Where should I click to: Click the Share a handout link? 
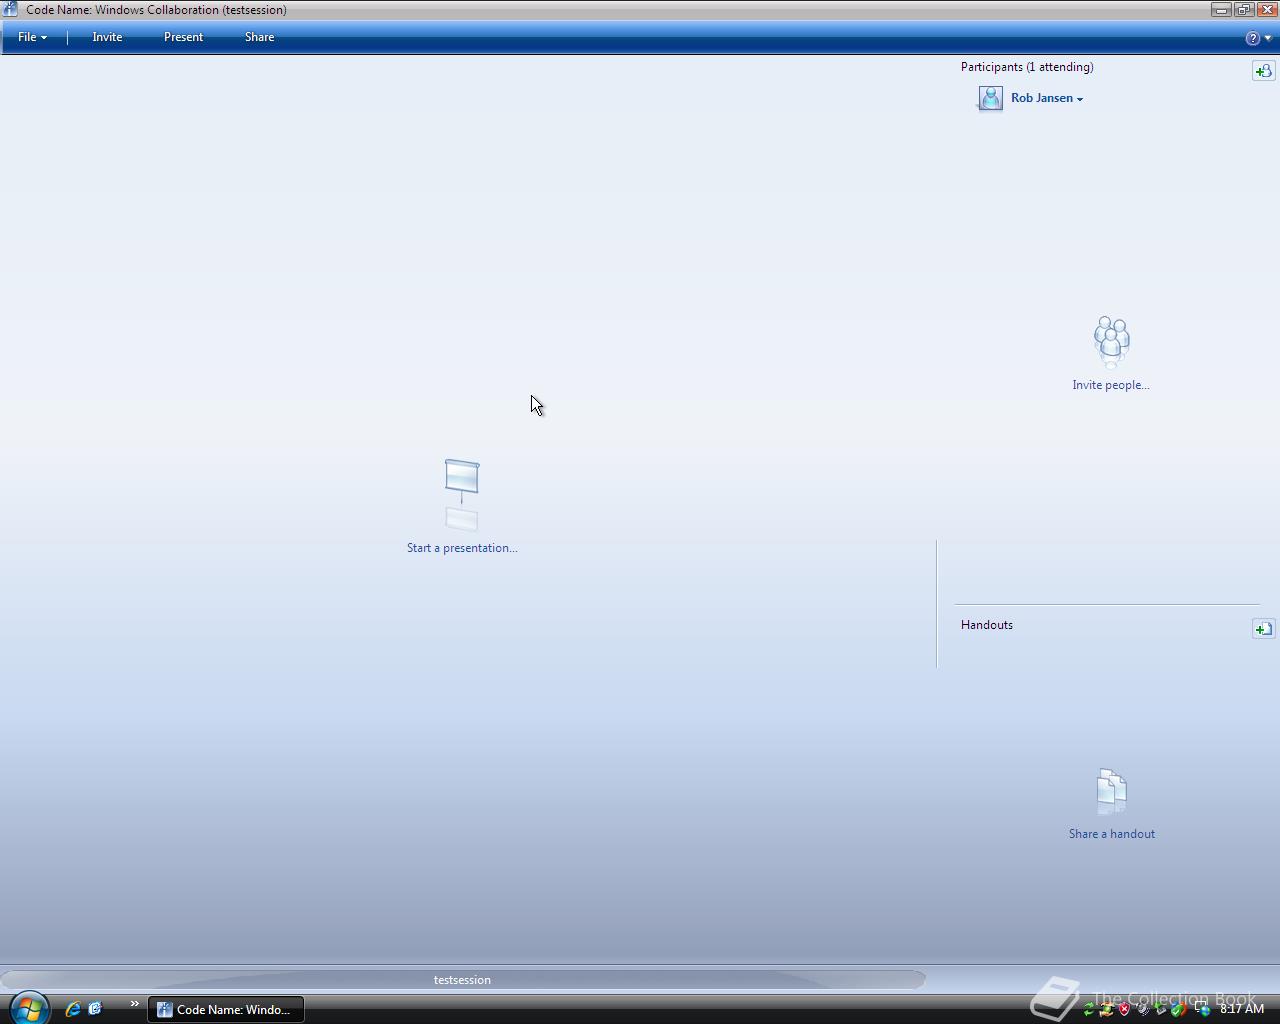tap(1112, 834)
